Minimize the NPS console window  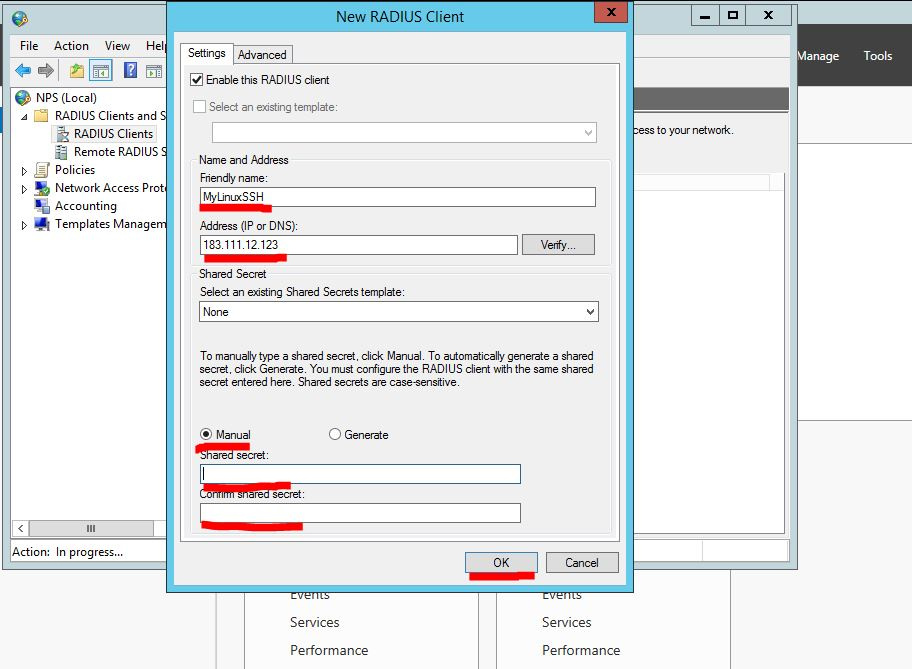tap(705, 16)
